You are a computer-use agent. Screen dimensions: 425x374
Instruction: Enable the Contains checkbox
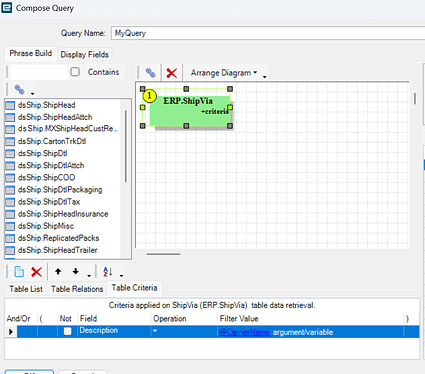tap(75, 72)
